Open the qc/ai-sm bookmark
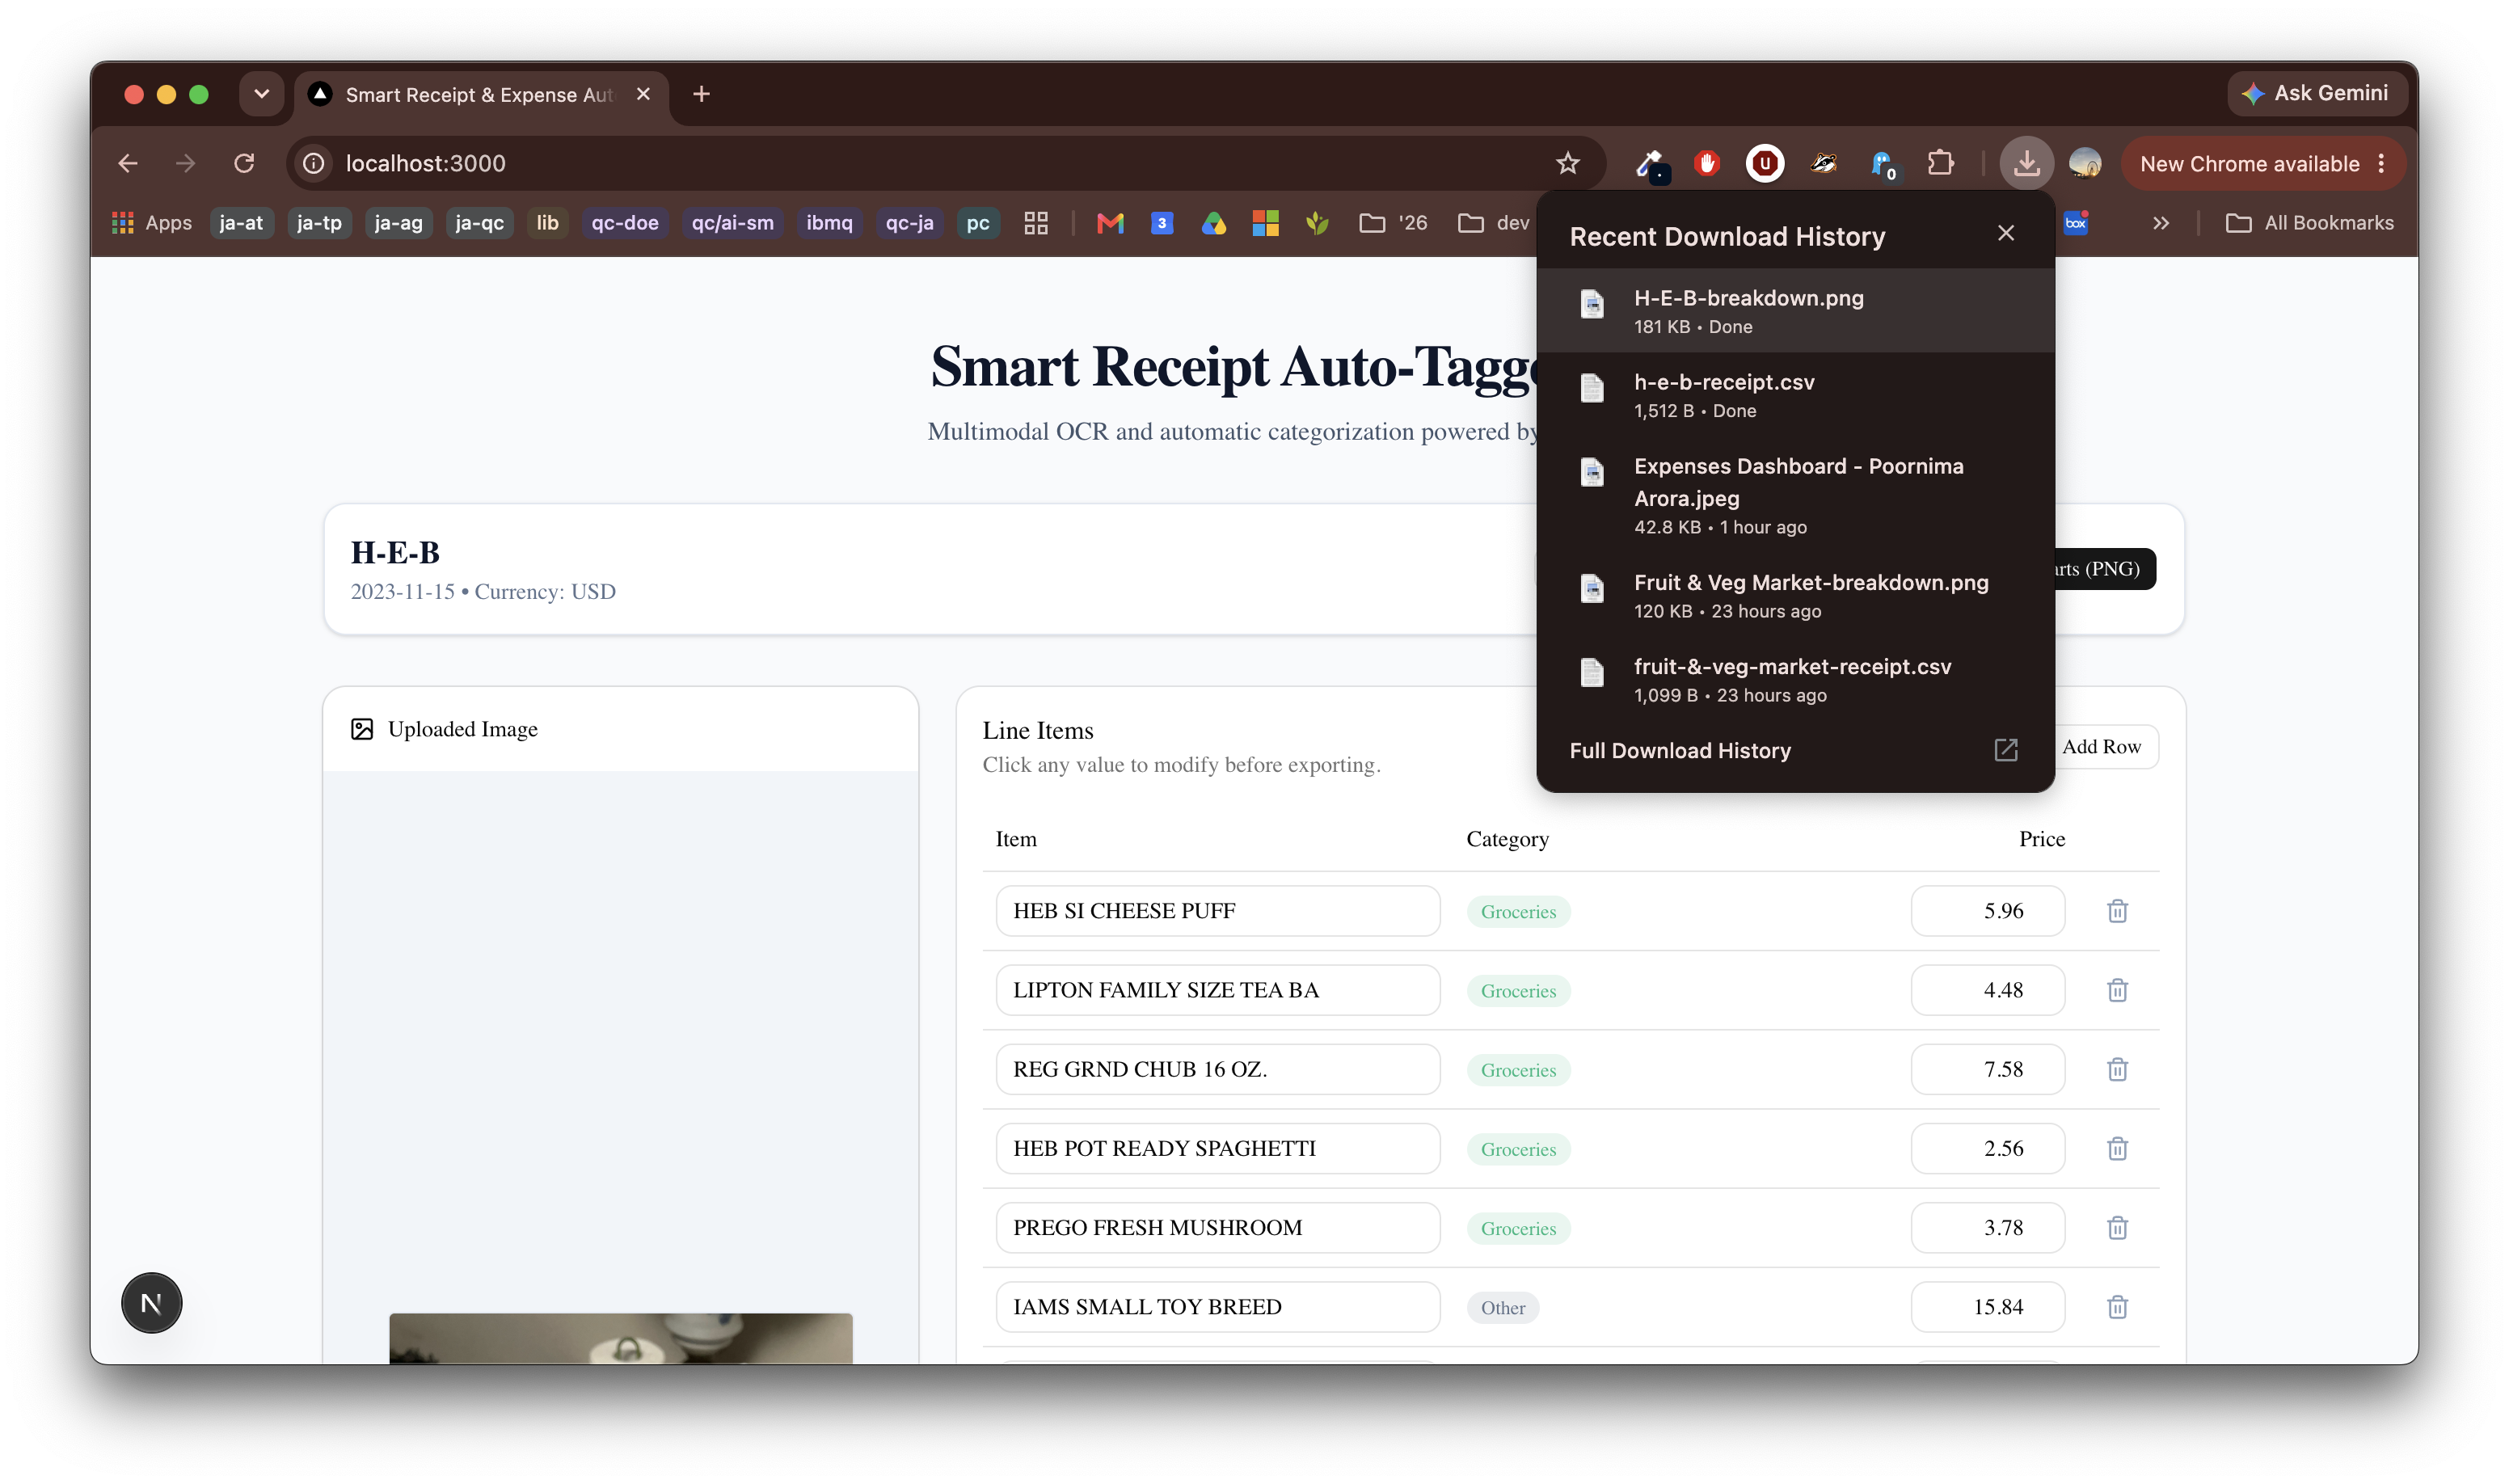 point(732,223)
